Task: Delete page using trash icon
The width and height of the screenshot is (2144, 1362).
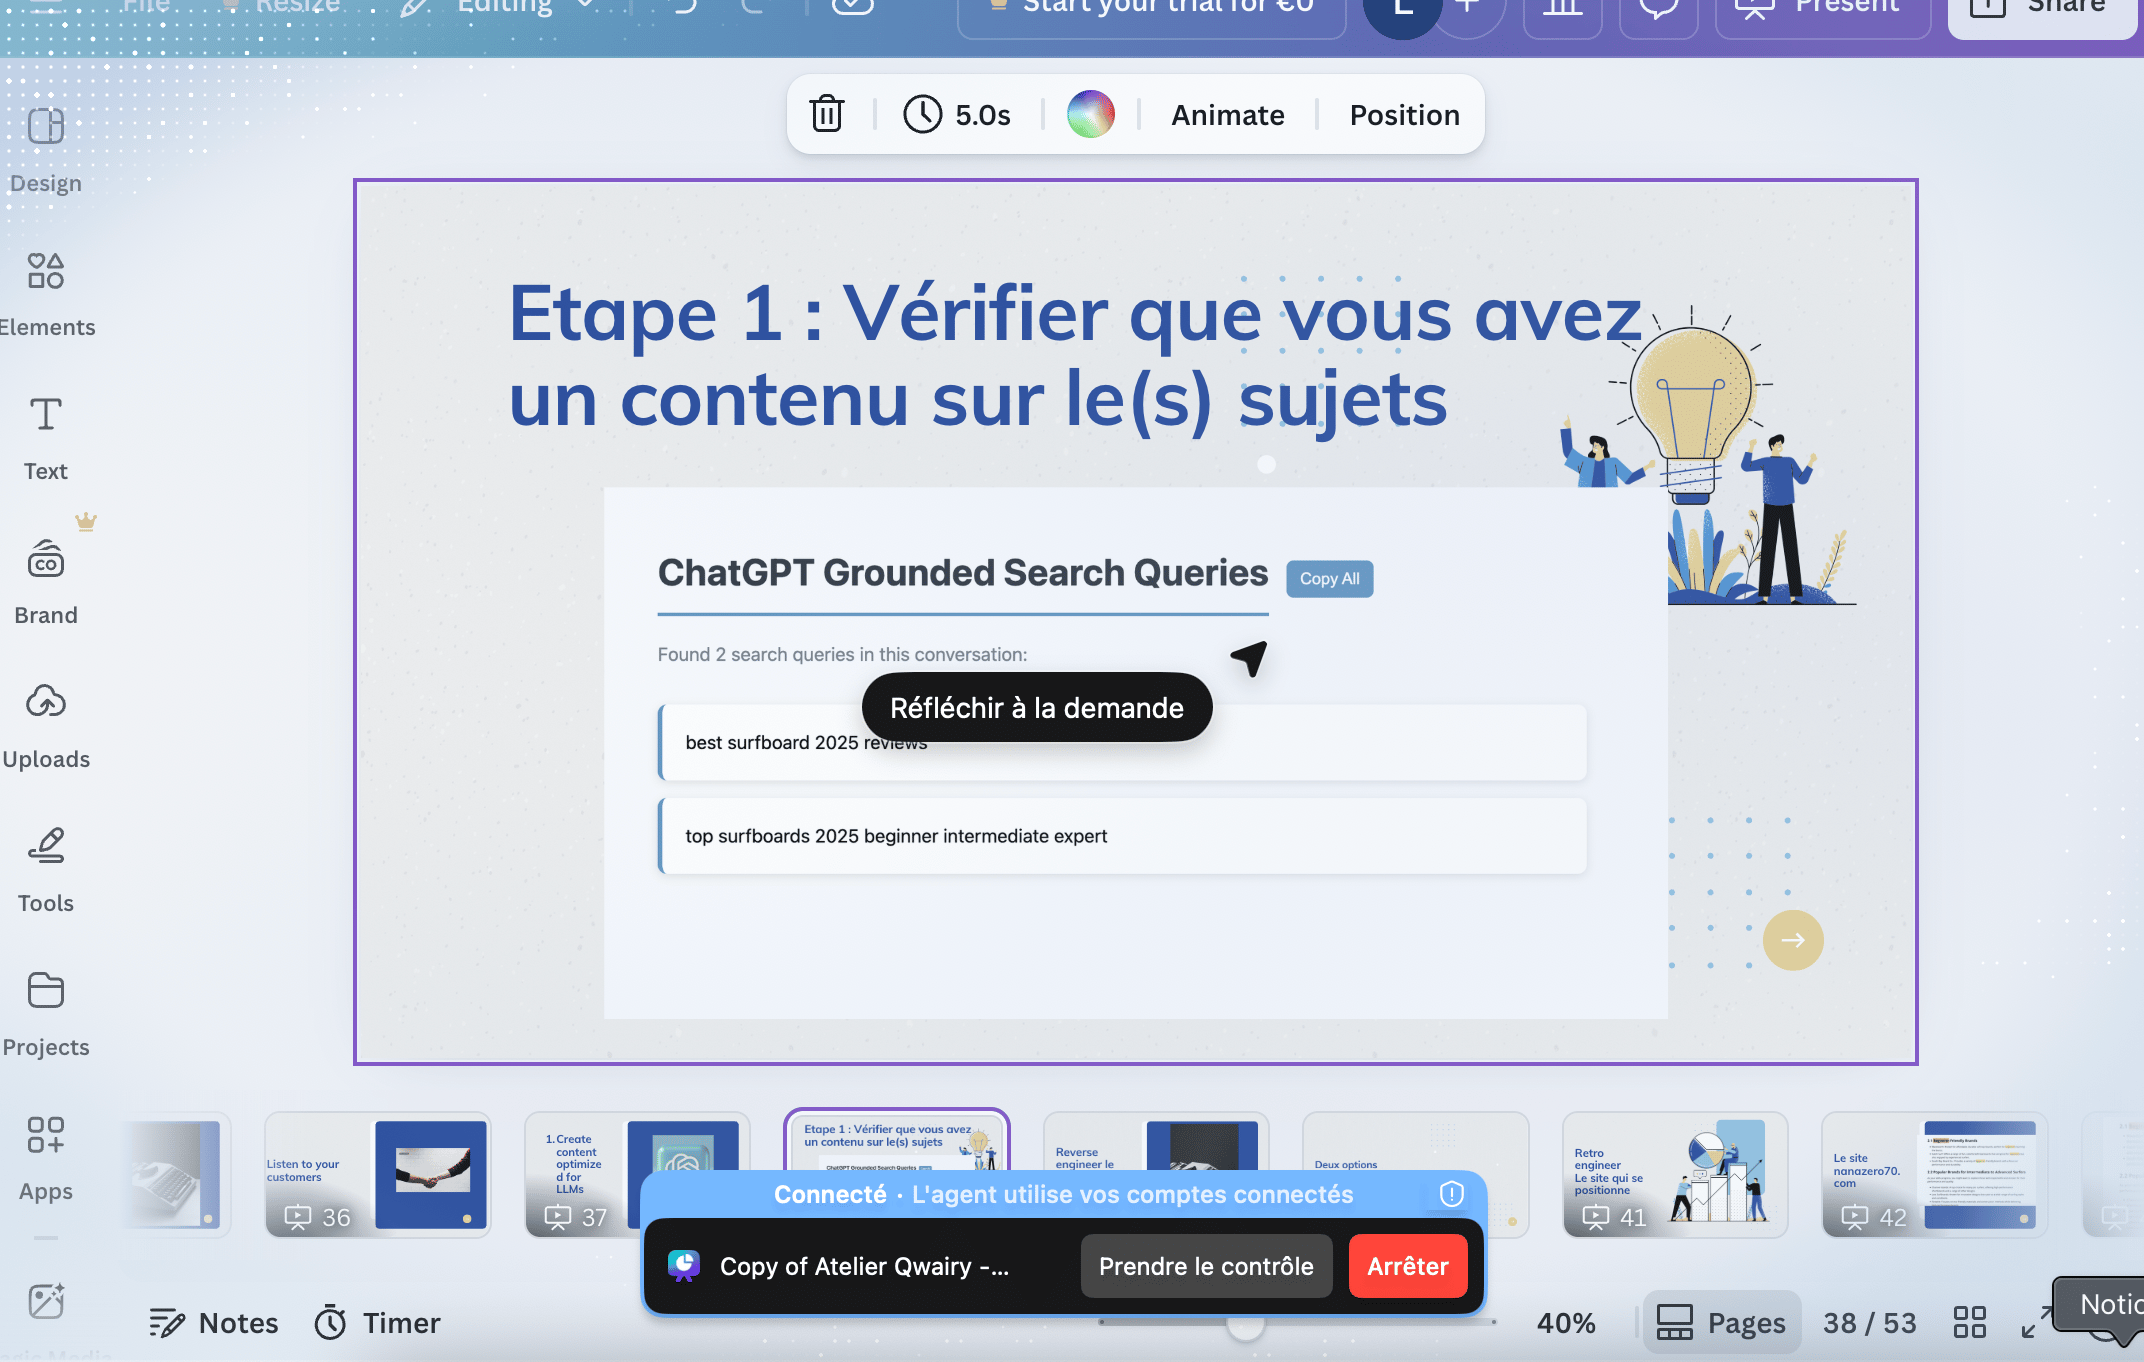Action: coord(827,114)
